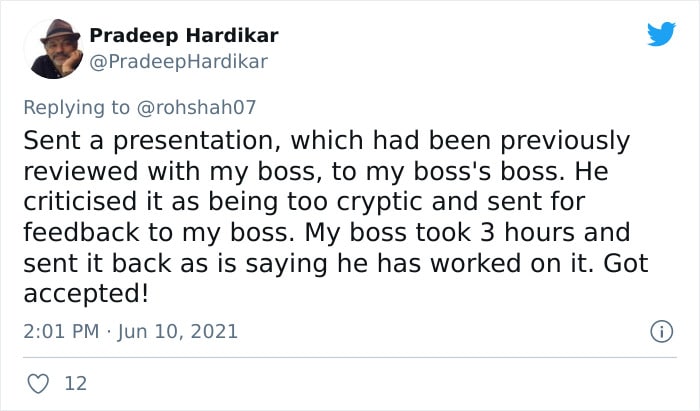The image size is (700, 411).
Task: Click the Jun 10, 2021 date
Action: point(178,332)
